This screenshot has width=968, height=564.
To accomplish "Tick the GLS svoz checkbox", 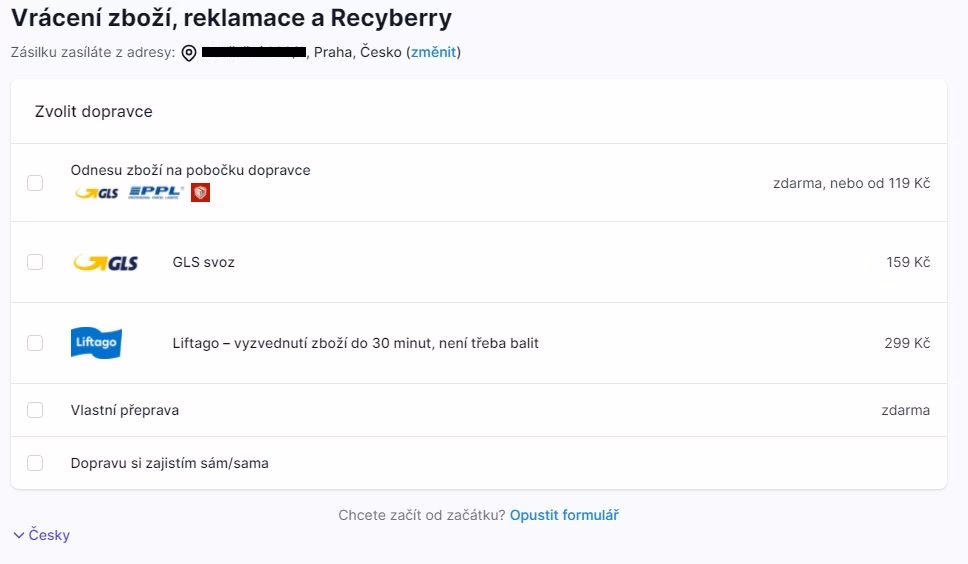I will coord(35,262).
